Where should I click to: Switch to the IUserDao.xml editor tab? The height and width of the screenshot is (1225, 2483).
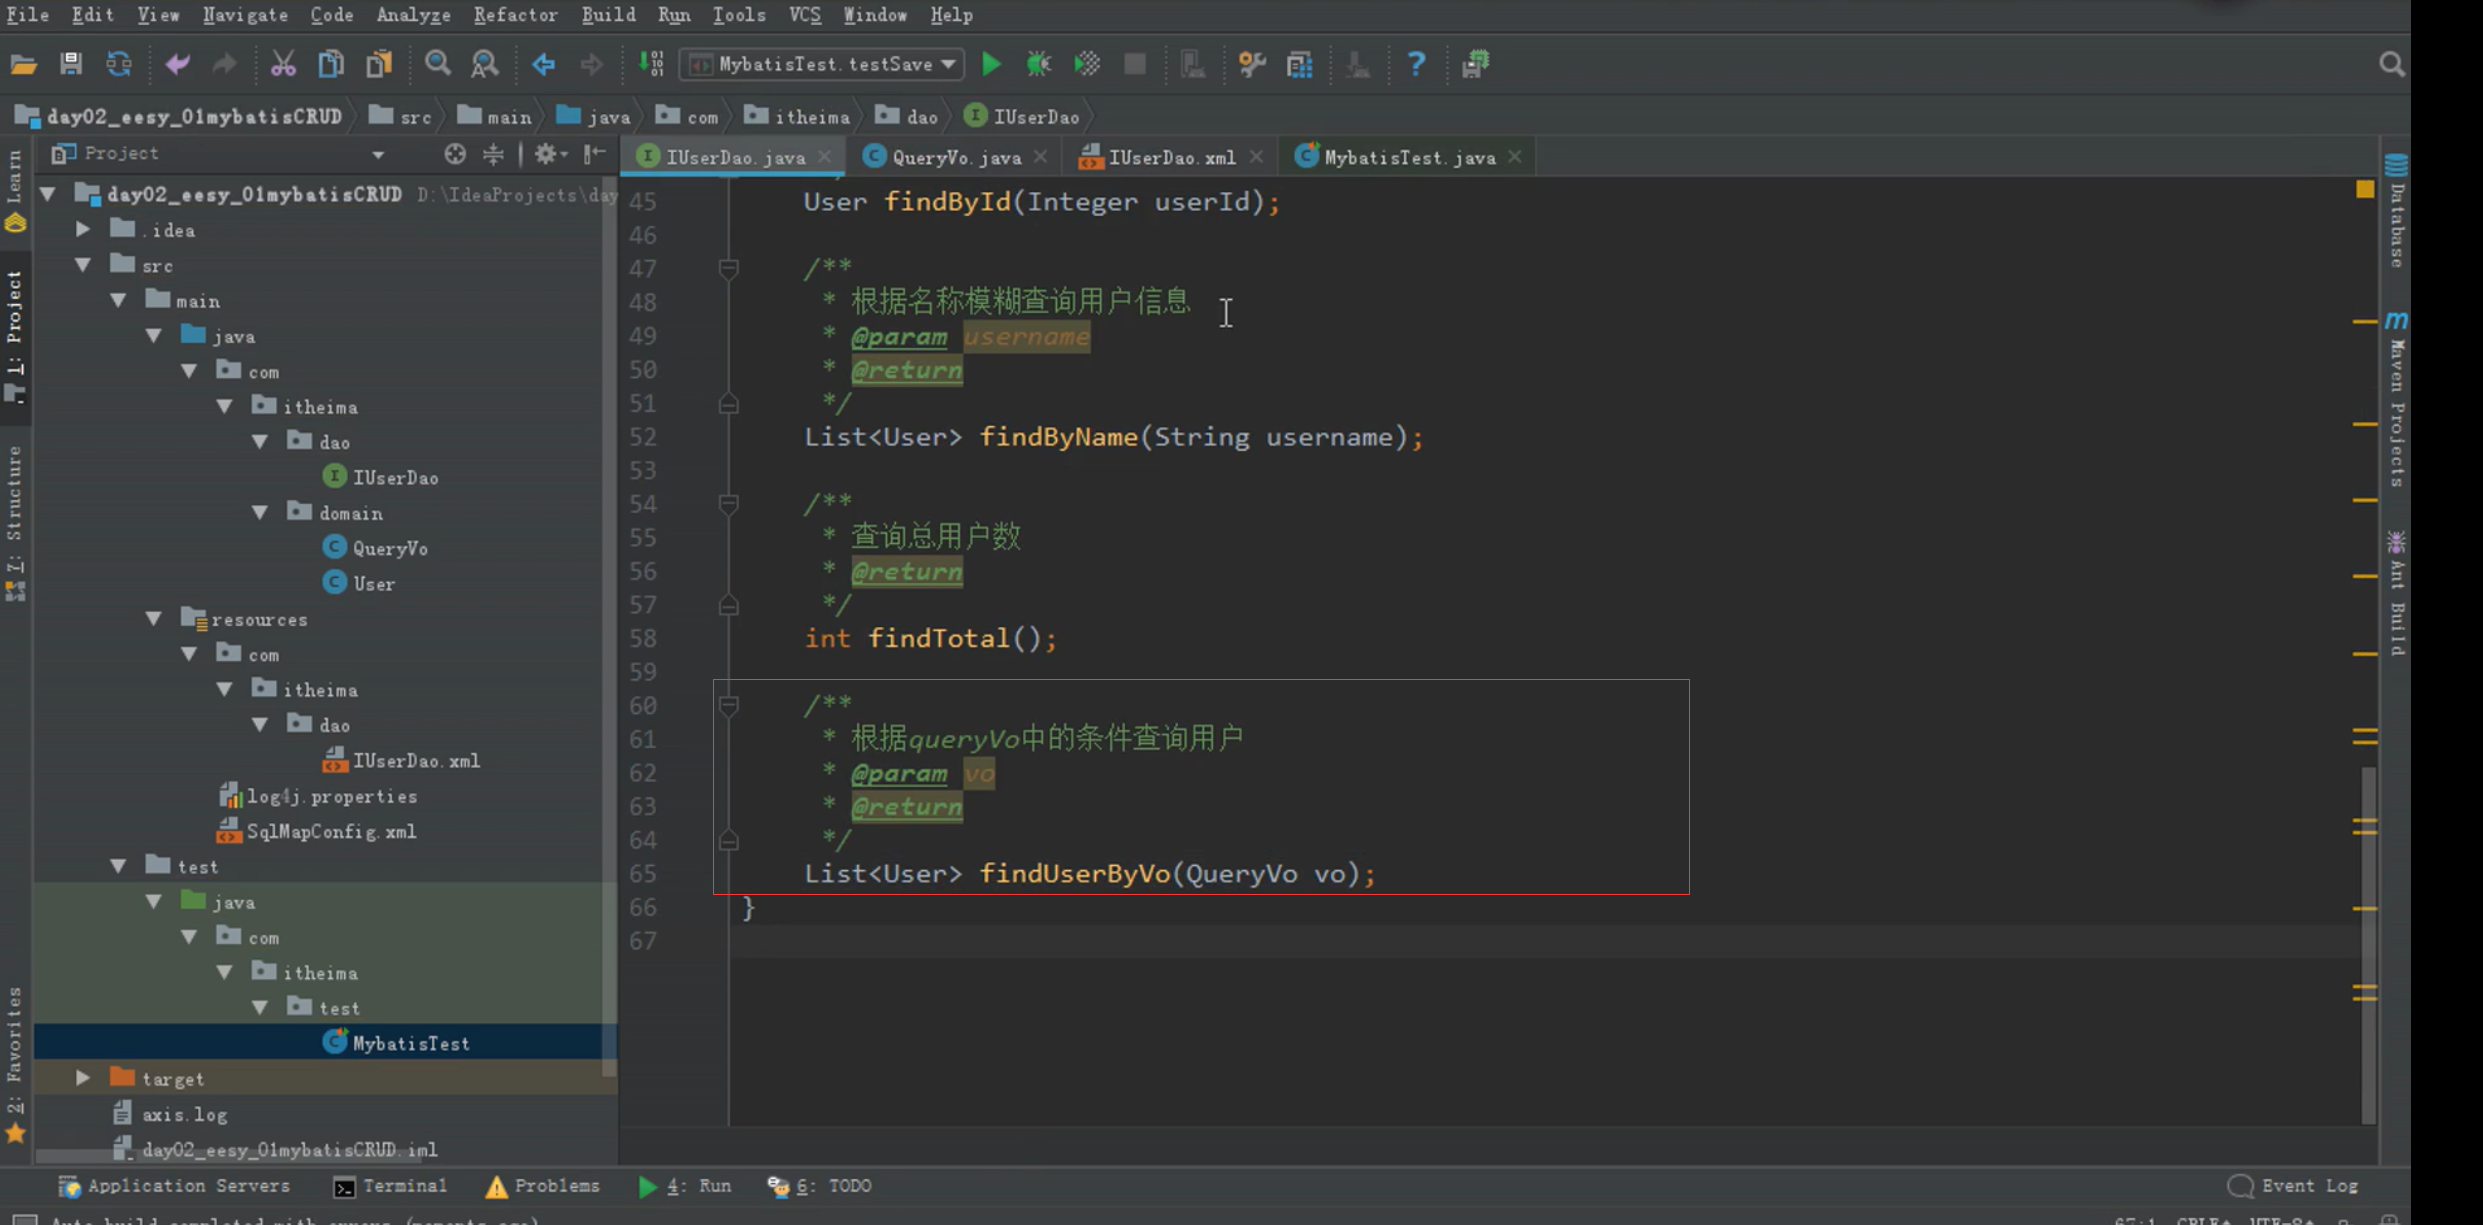(x=1170, y=157)
